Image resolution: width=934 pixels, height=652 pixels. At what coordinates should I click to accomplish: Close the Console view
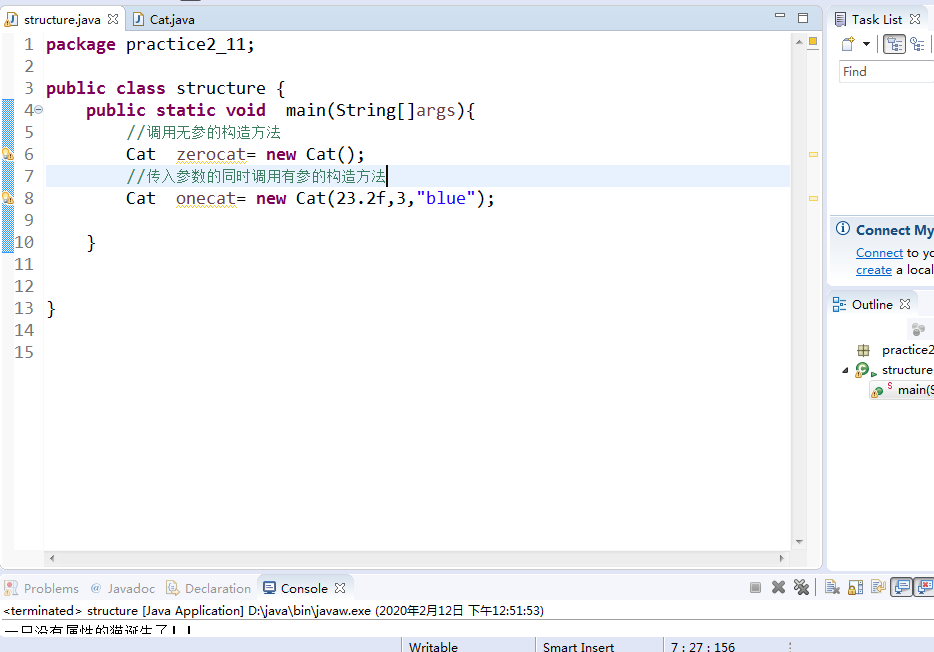[x=340, y=588]
